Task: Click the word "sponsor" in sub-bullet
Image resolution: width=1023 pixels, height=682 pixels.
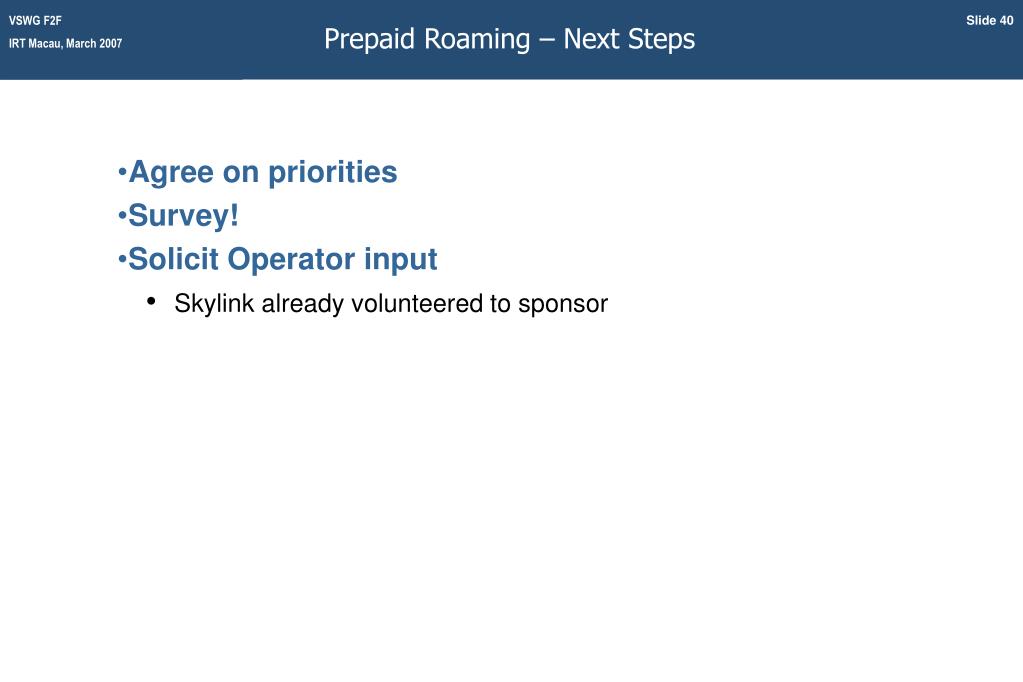Action: point(563,305)
